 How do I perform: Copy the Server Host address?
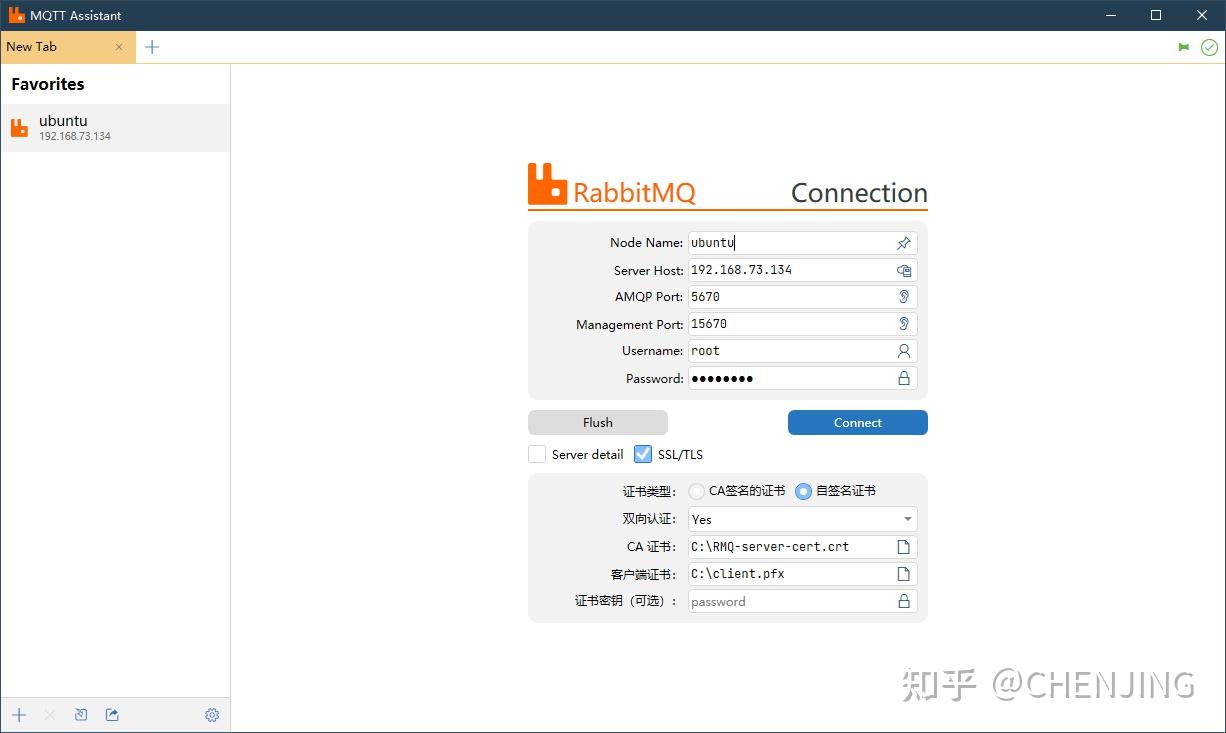coord(904,270)
